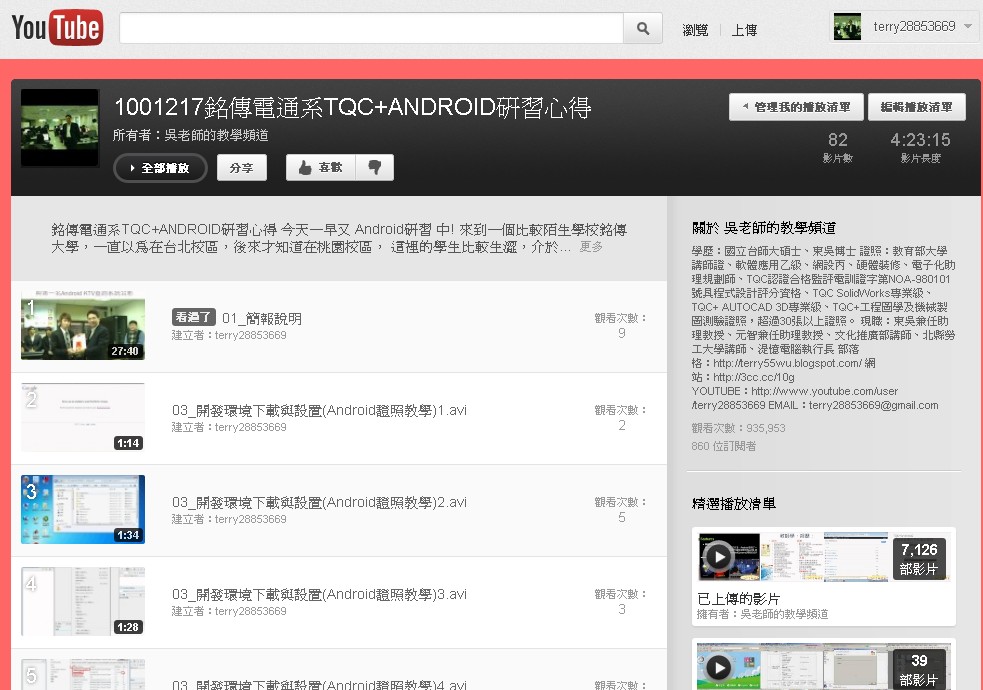The height and width of the screenshot is (690, 983).
Task: Click the YouTube logo
Action: pyautogui.click(x=57, y=28)
